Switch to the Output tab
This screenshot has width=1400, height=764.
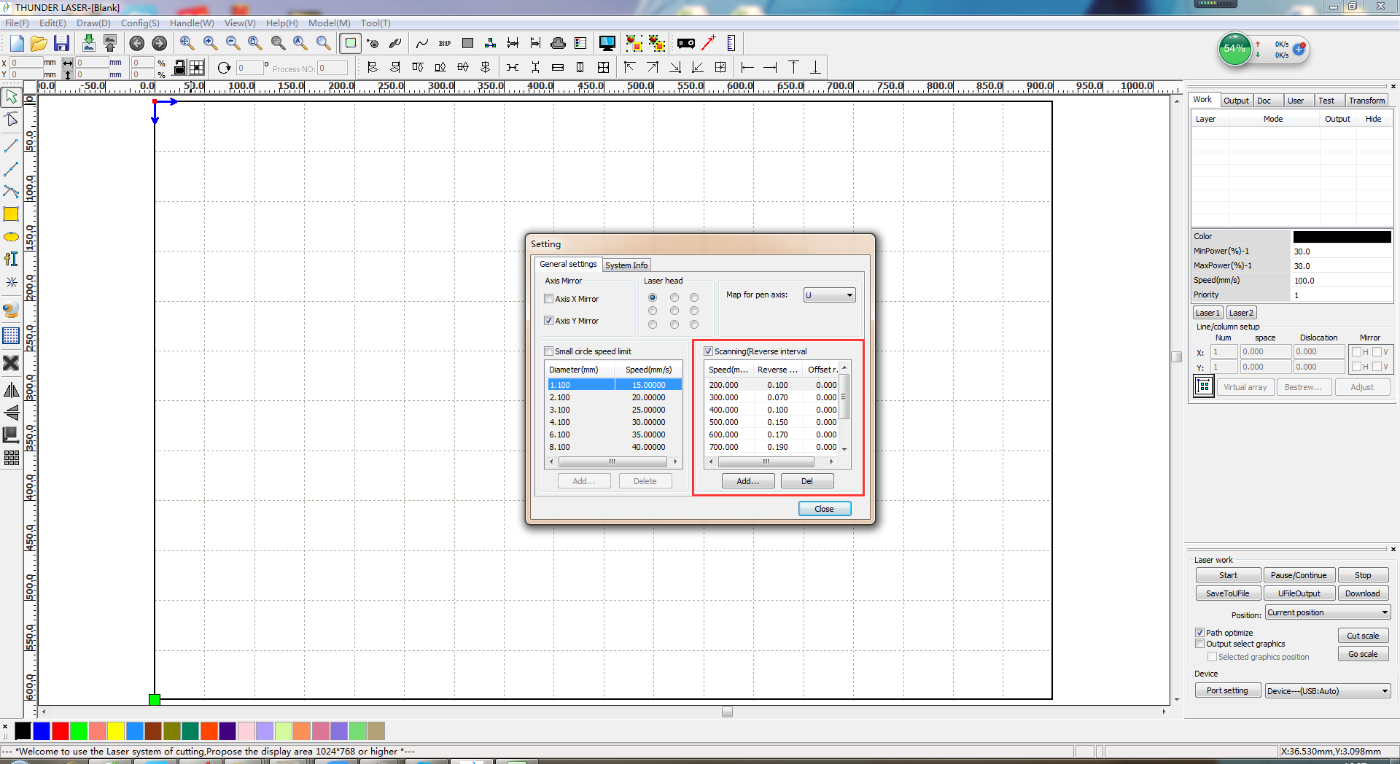click(x=1236, y=100)
